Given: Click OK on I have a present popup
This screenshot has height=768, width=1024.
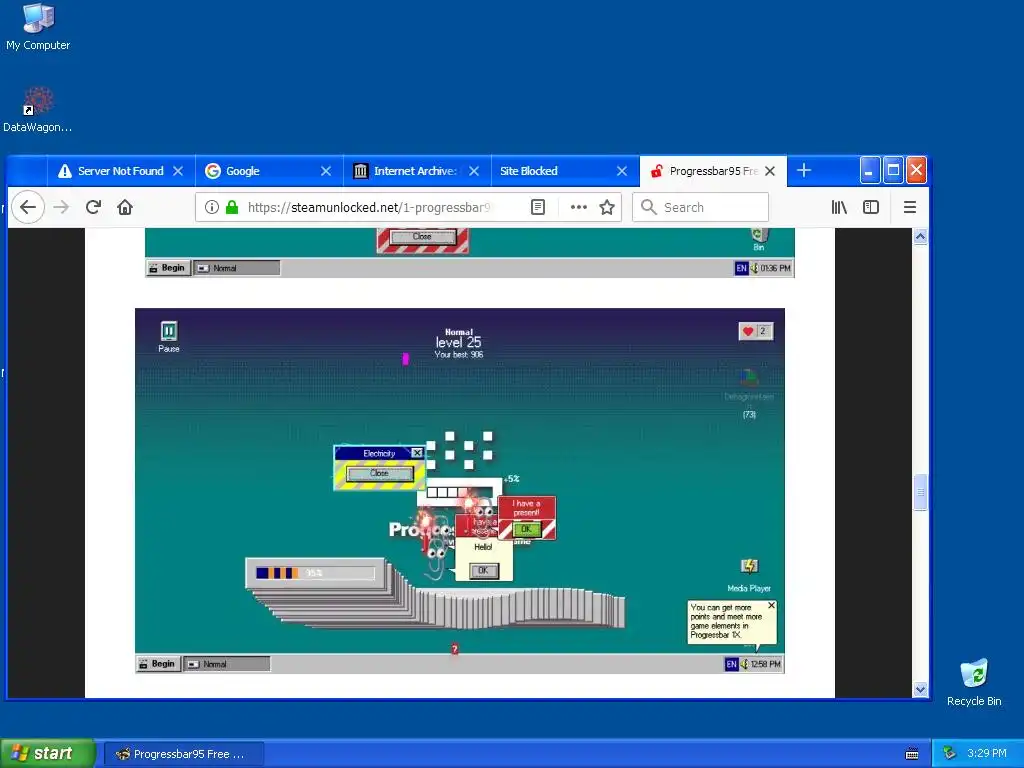Looking at the screenshot, I should 526,530.
